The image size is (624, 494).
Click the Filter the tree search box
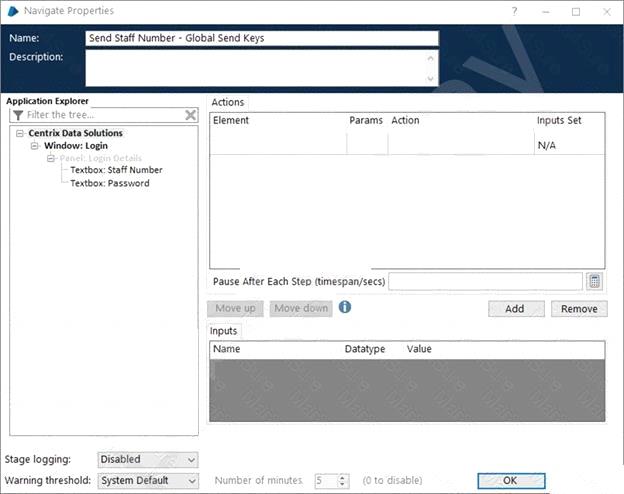[103, 115]
